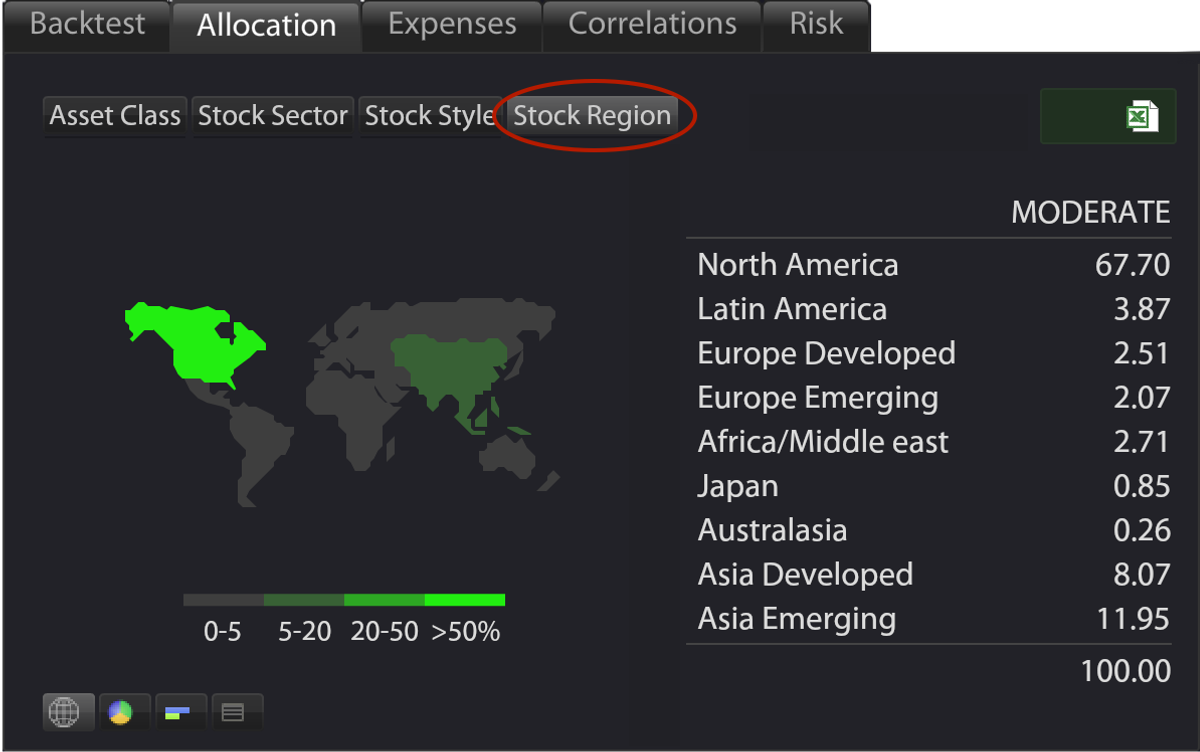1200x752 pixels.
Task: Click the 0.26 Australasia value
Action: coord(1142,530)
